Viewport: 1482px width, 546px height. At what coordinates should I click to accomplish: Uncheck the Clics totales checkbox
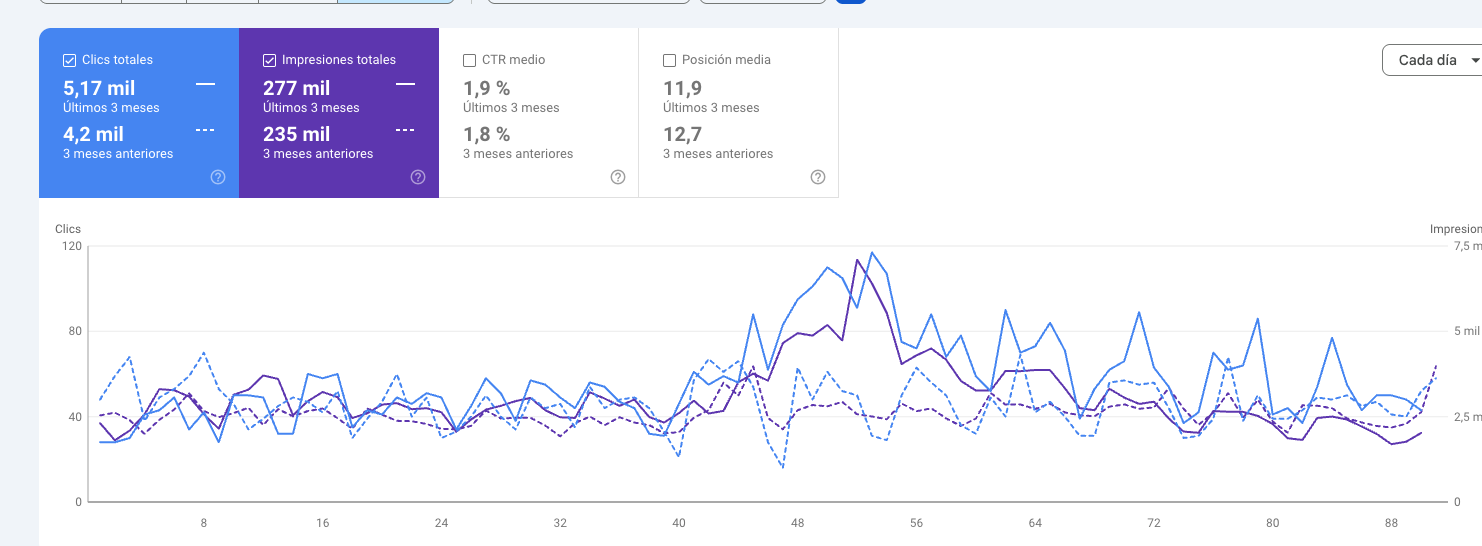69,60
